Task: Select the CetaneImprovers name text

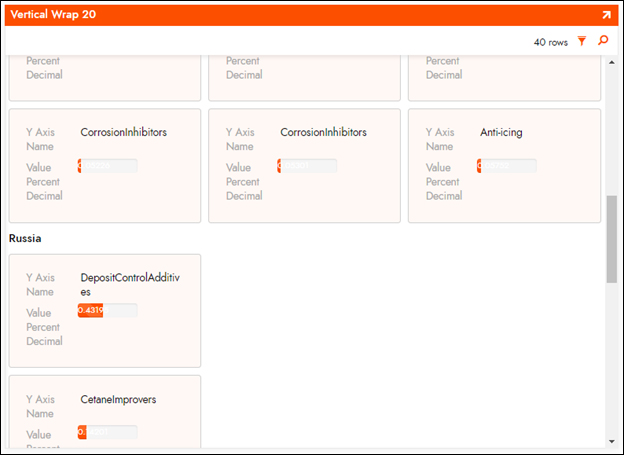Action: point(118,400)
